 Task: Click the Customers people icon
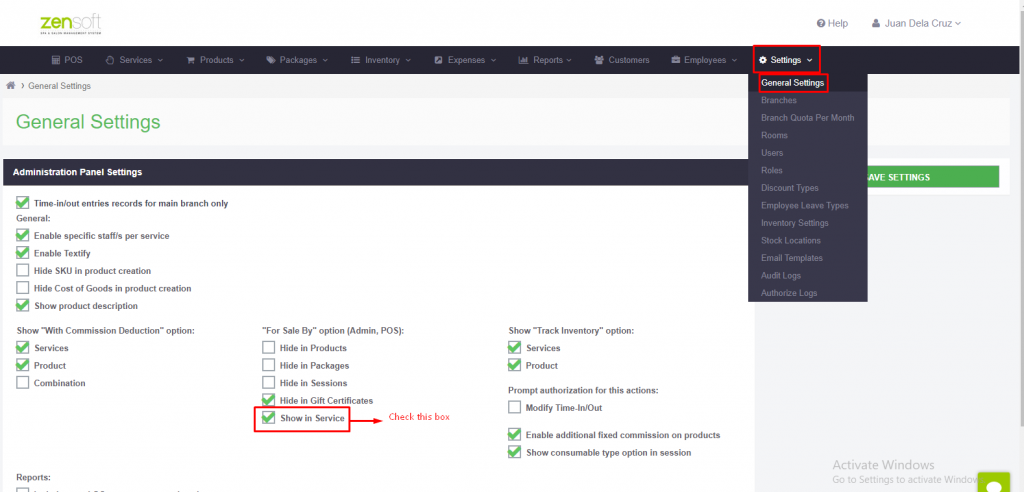pyautogui.click(x=599, y=60)
